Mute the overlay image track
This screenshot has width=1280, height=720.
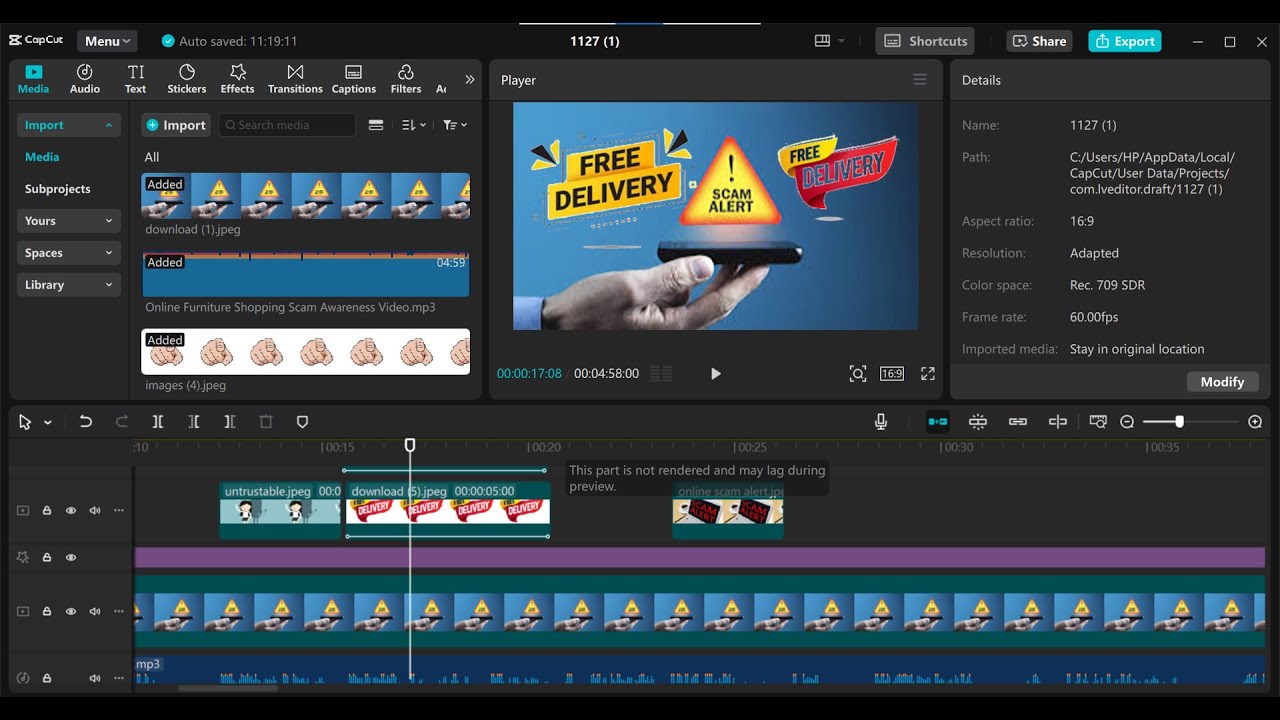95,511
